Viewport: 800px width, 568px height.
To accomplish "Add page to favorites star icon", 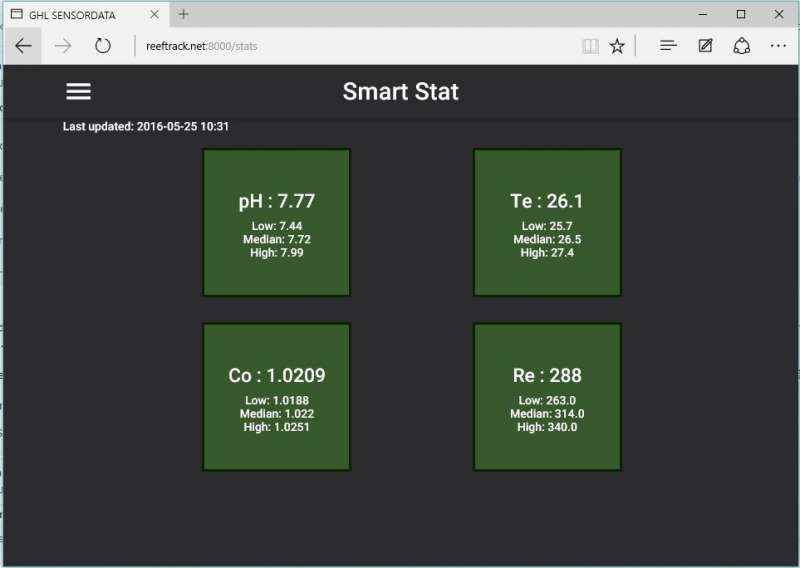I will click(x=617, y=46).
